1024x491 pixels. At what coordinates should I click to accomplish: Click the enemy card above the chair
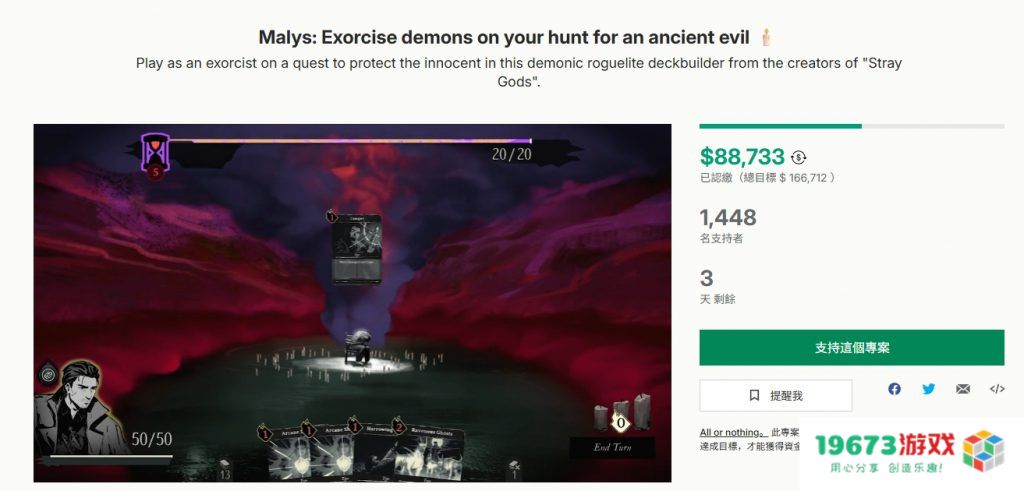click(356, 248)
